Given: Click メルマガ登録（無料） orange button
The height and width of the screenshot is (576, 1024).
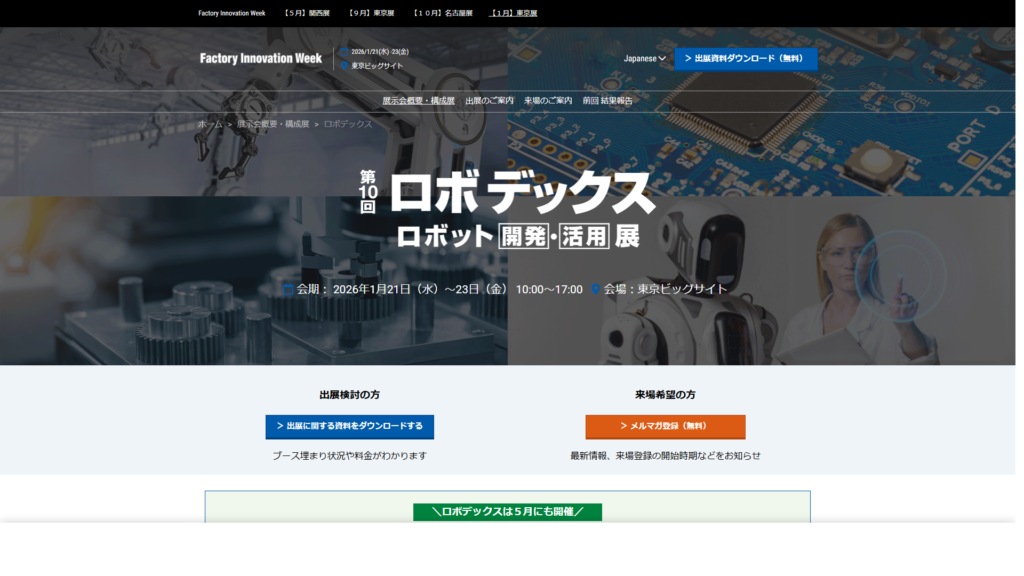Looking at the screenshot, I should 665,426.
